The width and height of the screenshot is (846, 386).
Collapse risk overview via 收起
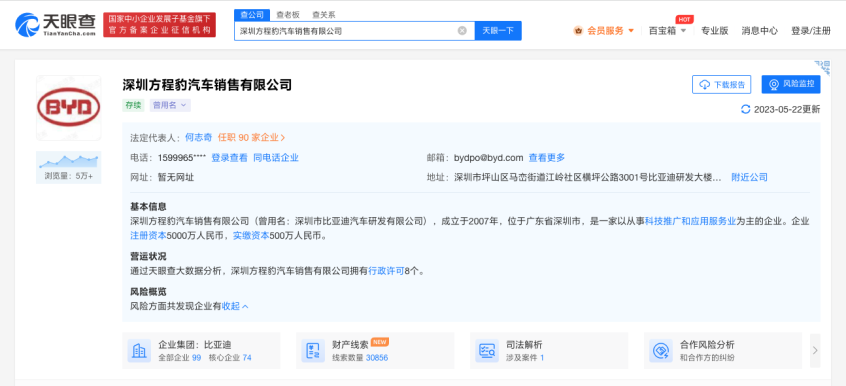(x=235, y=306)
